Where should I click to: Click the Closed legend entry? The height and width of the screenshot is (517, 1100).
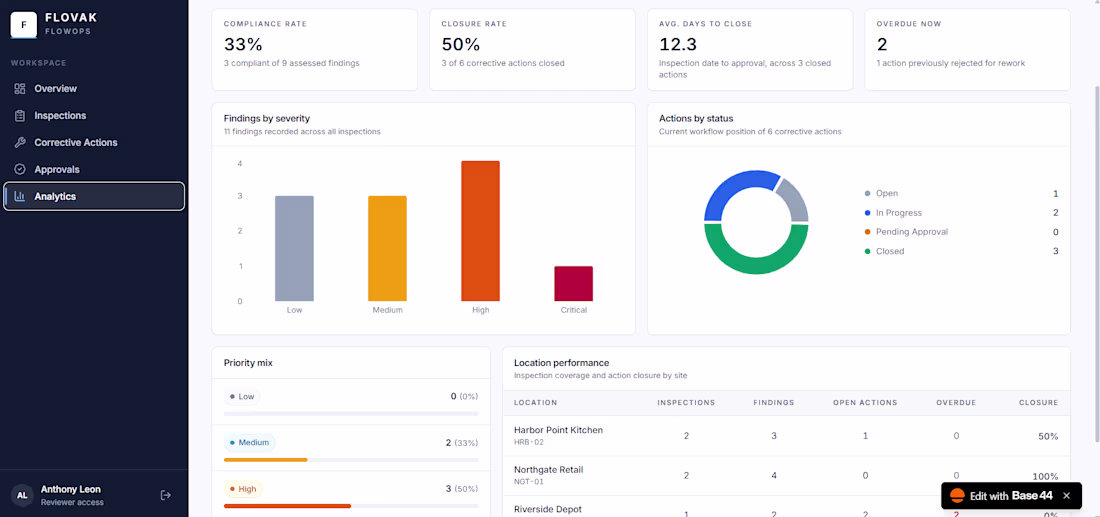(x=961, y=251)
